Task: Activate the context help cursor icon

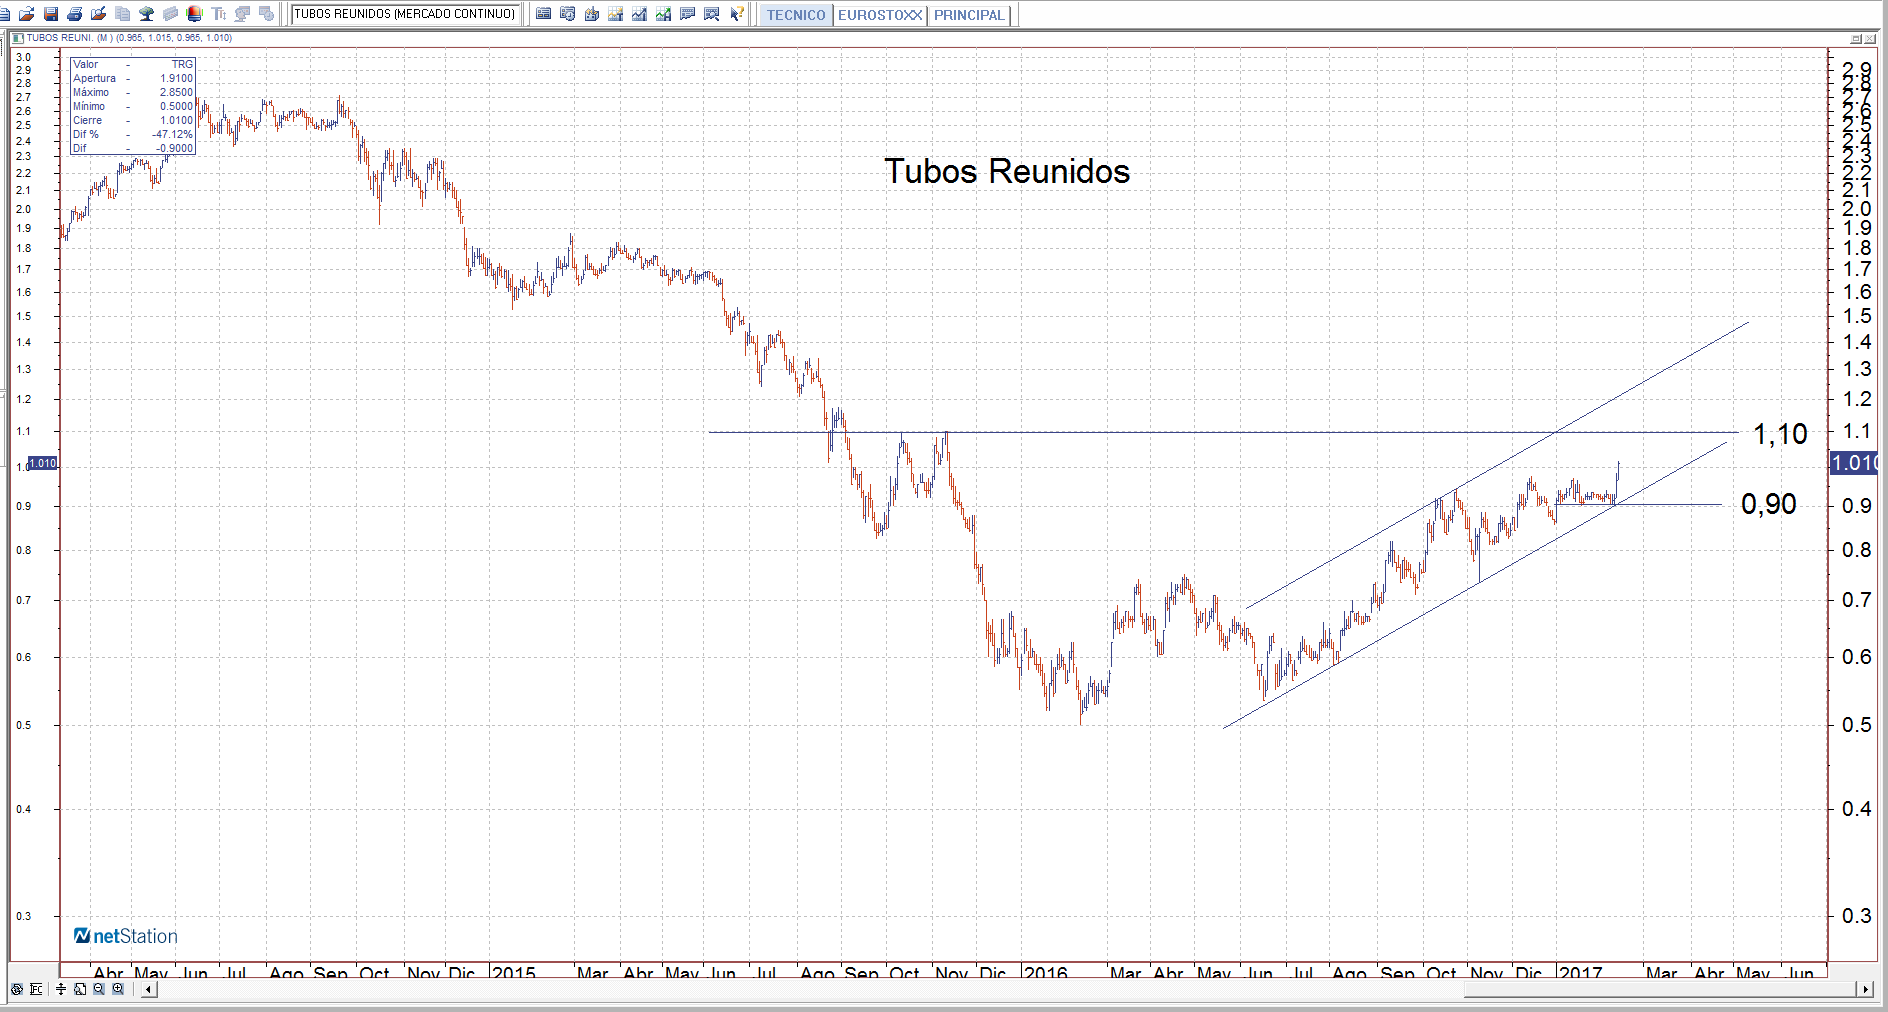Action: tap(737, 14)
